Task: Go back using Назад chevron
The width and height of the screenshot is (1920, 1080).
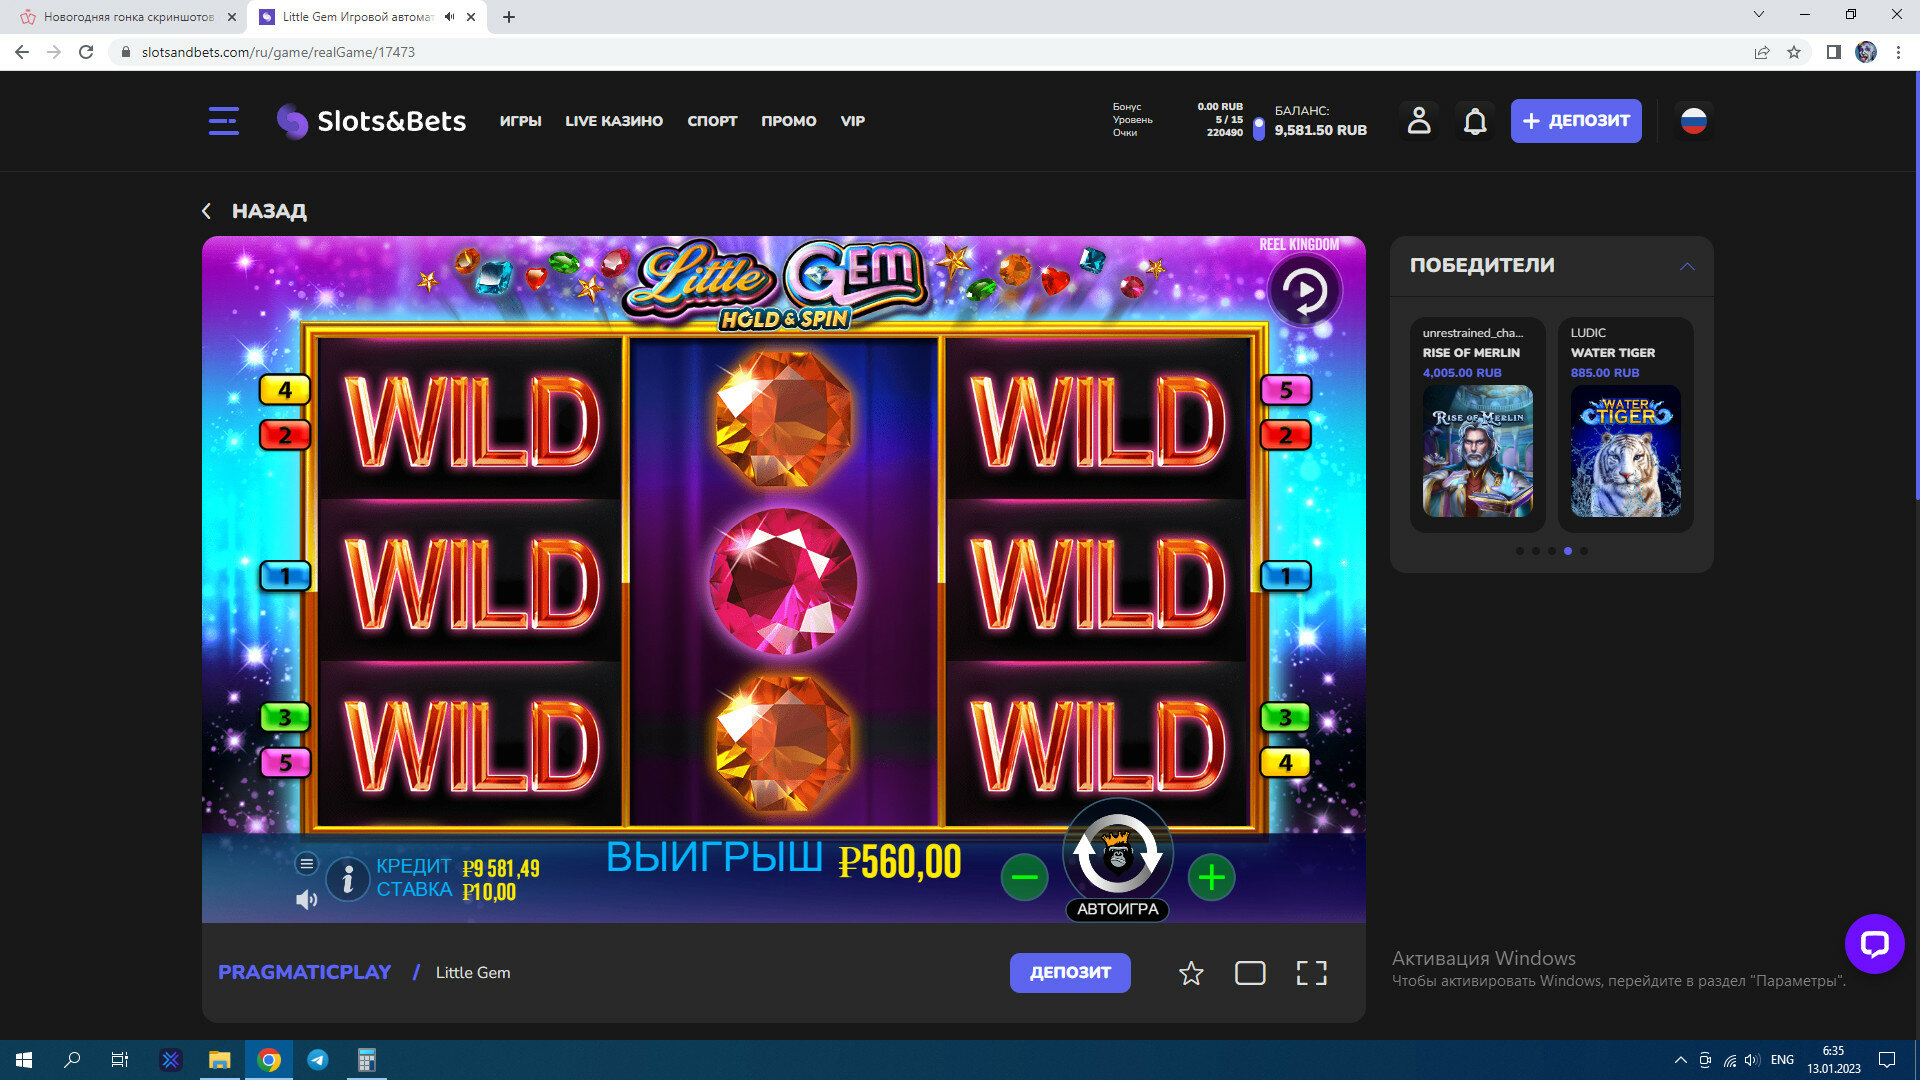Action: pyautogui.click(x=207, y=211)
